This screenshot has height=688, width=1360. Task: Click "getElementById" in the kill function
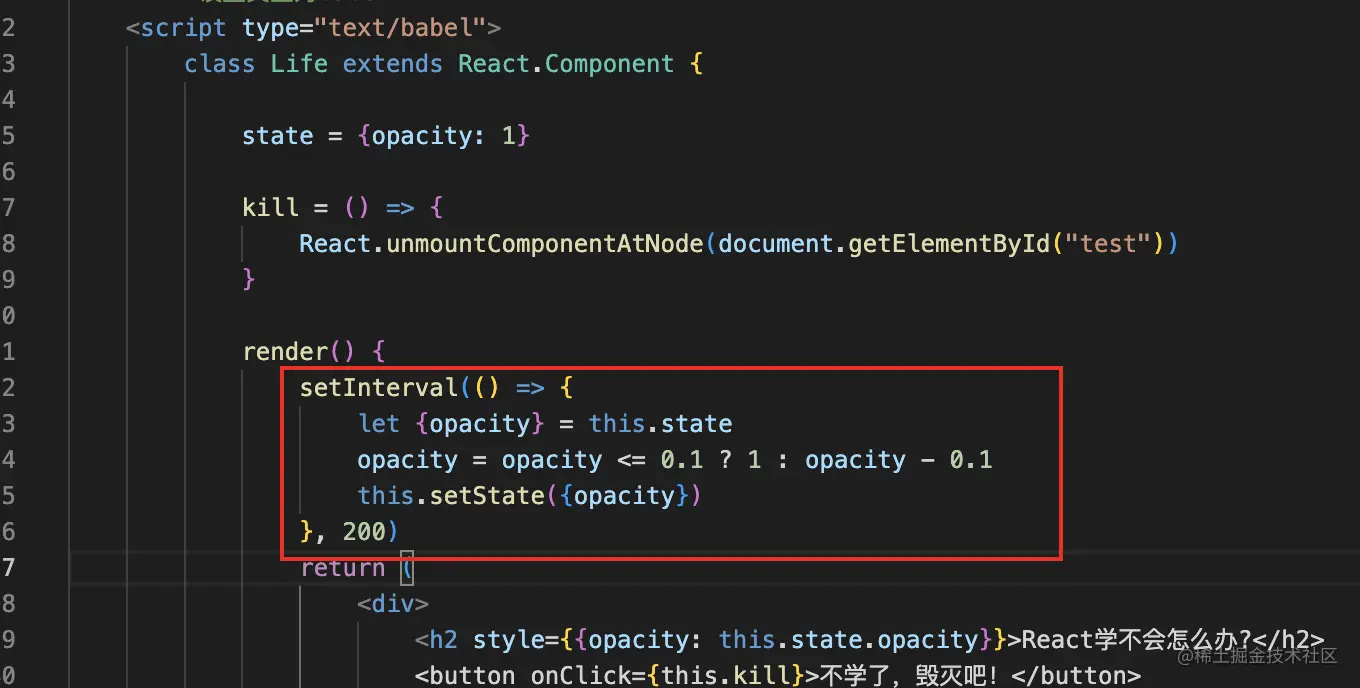coord(949,243)
